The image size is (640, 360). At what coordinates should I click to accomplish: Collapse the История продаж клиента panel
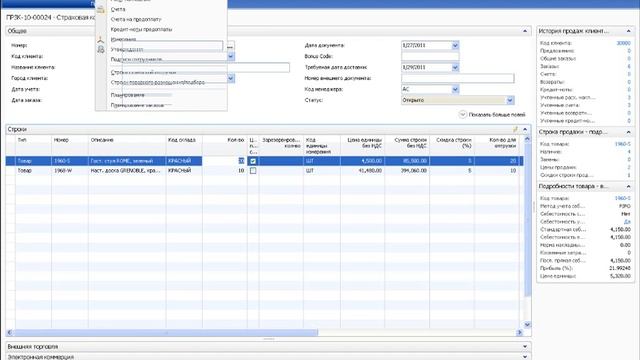pyautogui.click(x=629, y=31)
